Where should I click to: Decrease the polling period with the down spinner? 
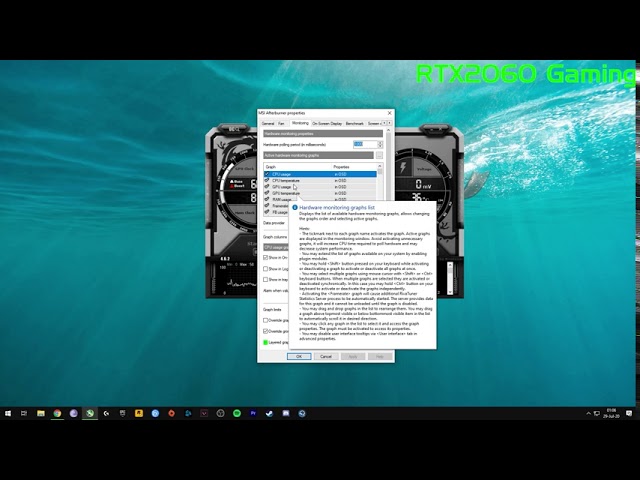[380, 146]
